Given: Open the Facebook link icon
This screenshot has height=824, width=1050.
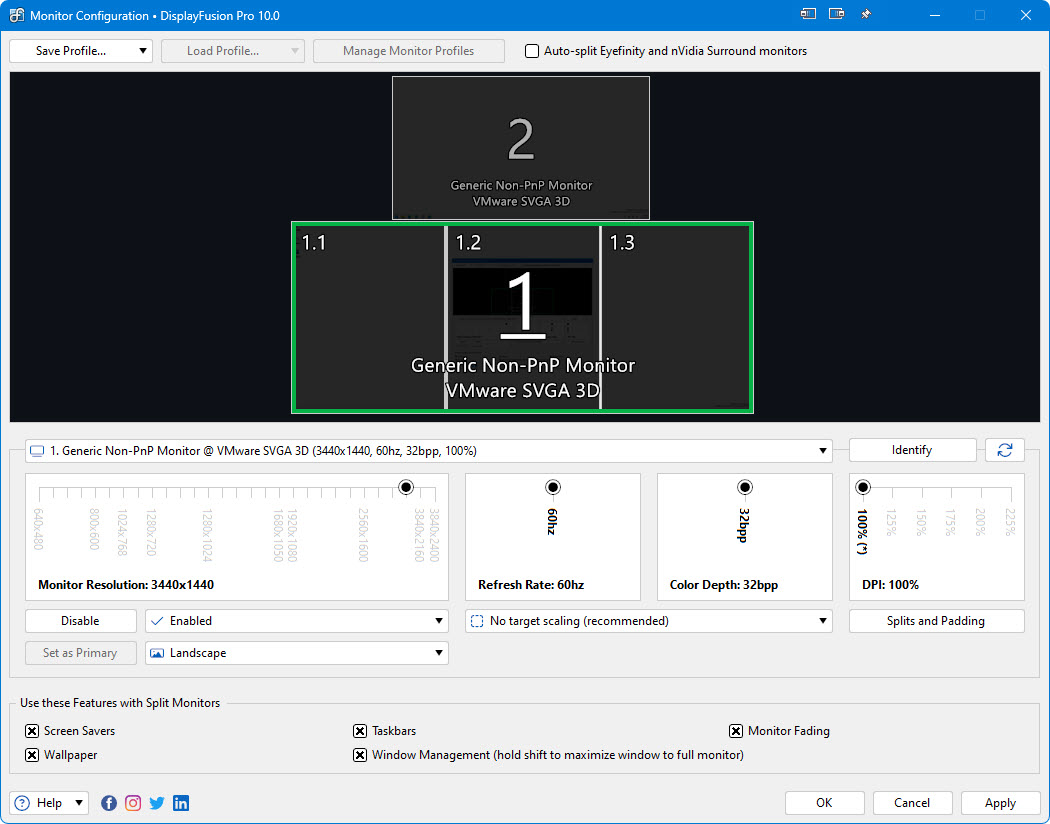Looking at the screenshot, I should tap(108, 803).
